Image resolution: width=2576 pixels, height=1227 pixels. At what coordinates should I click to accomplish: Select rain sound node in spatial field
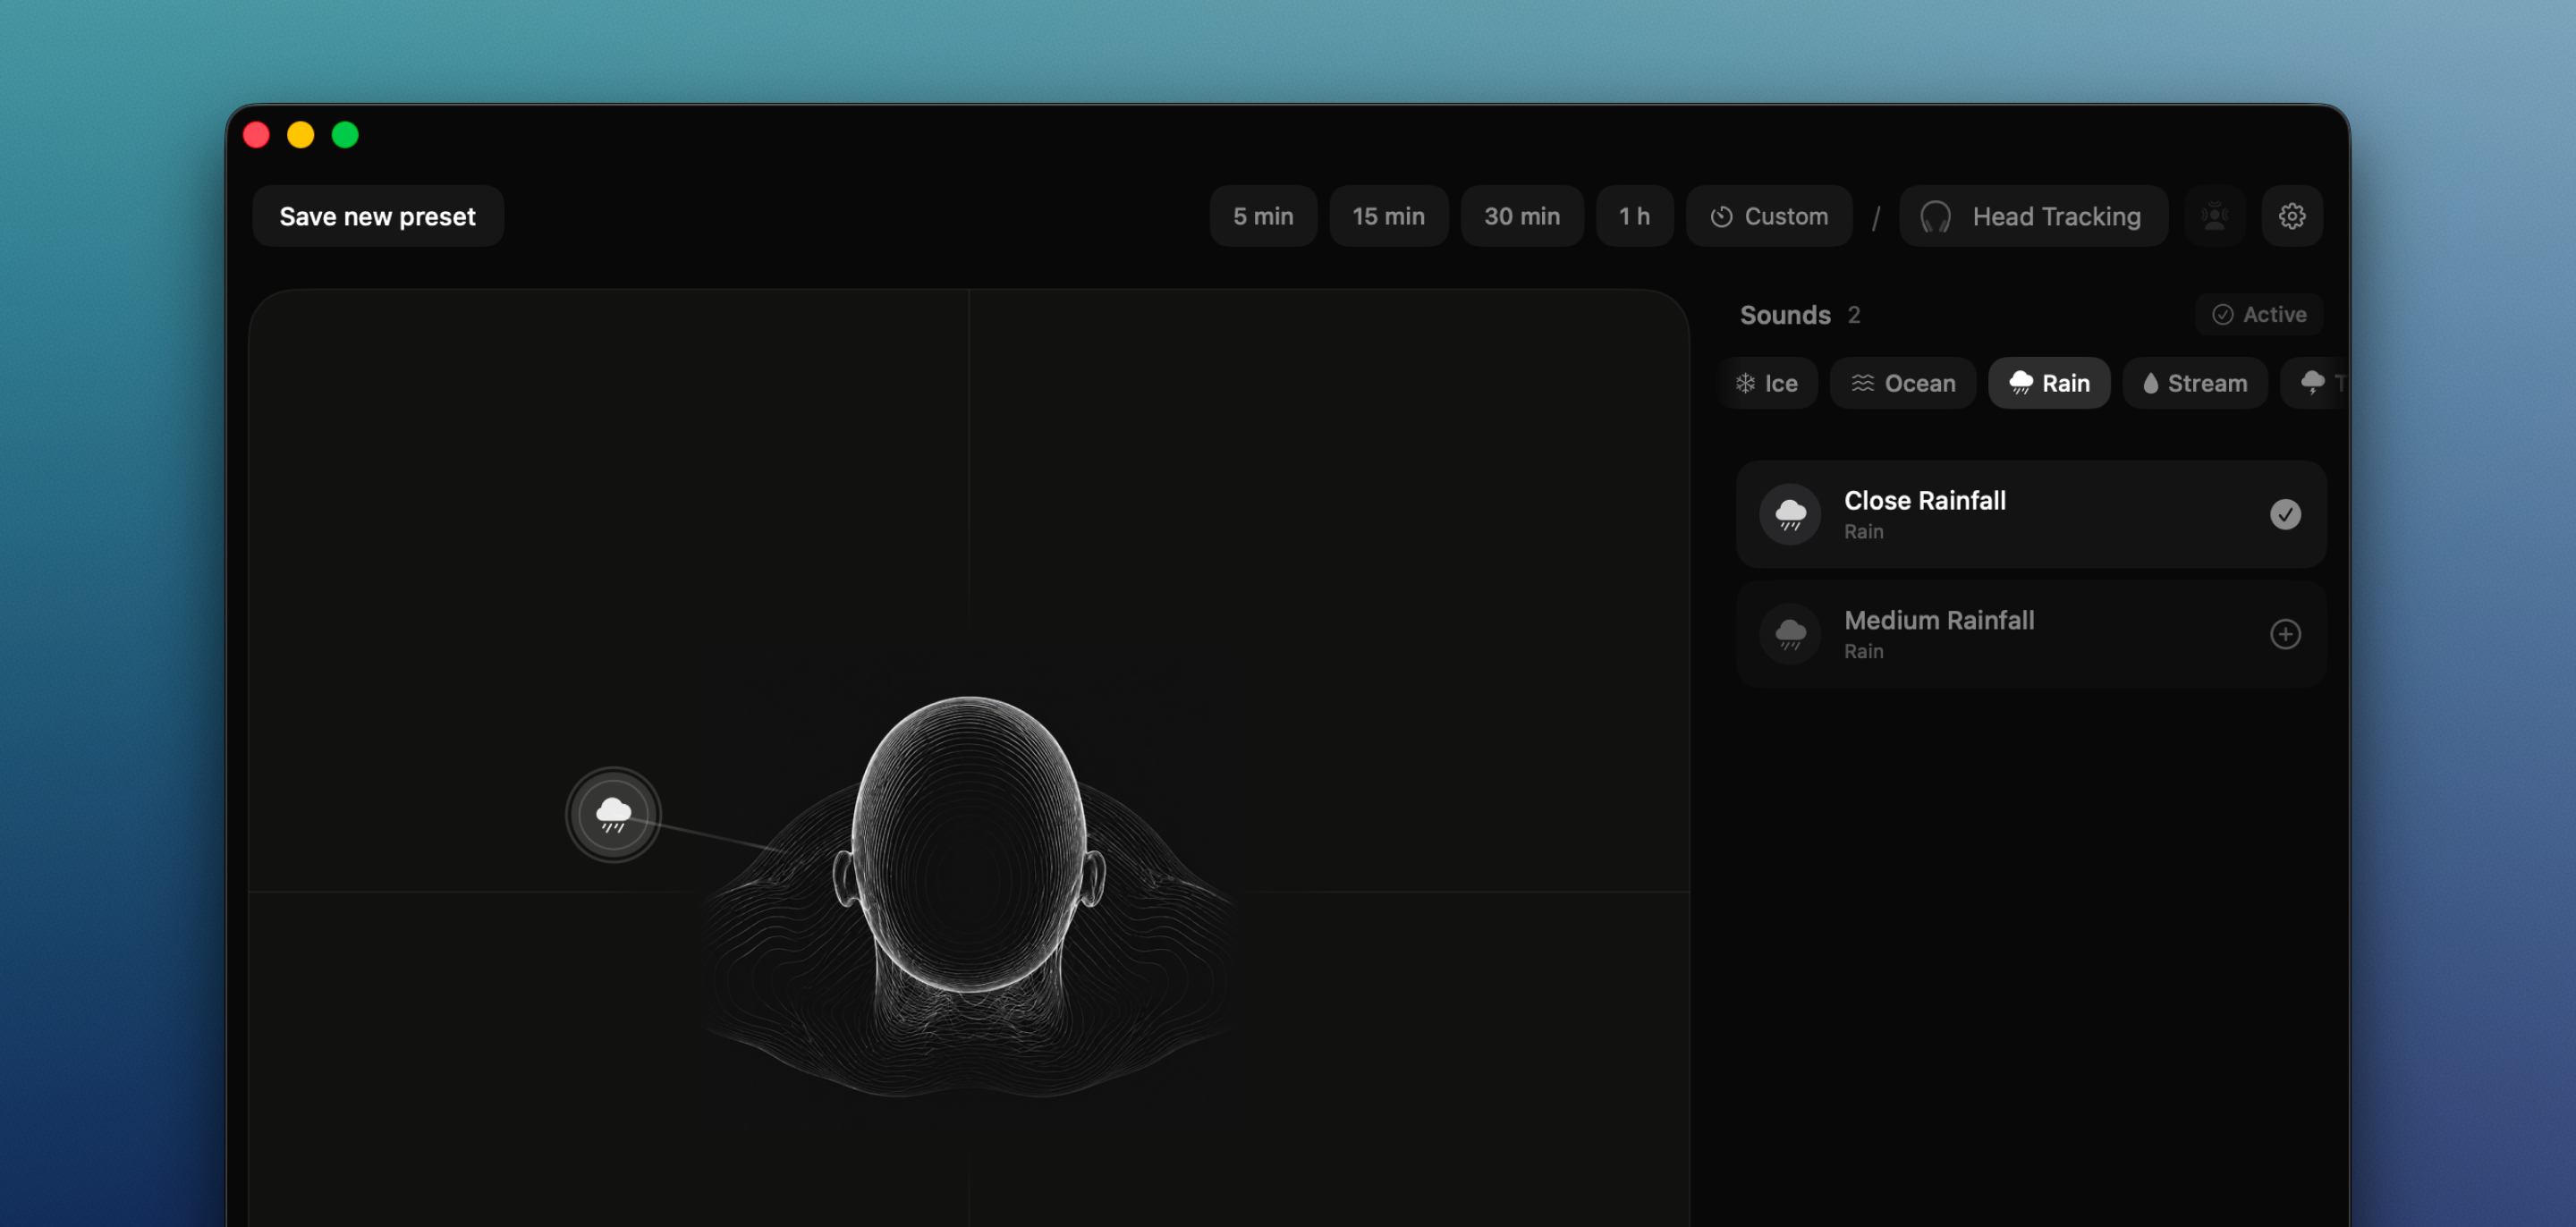tap(613, 815)
